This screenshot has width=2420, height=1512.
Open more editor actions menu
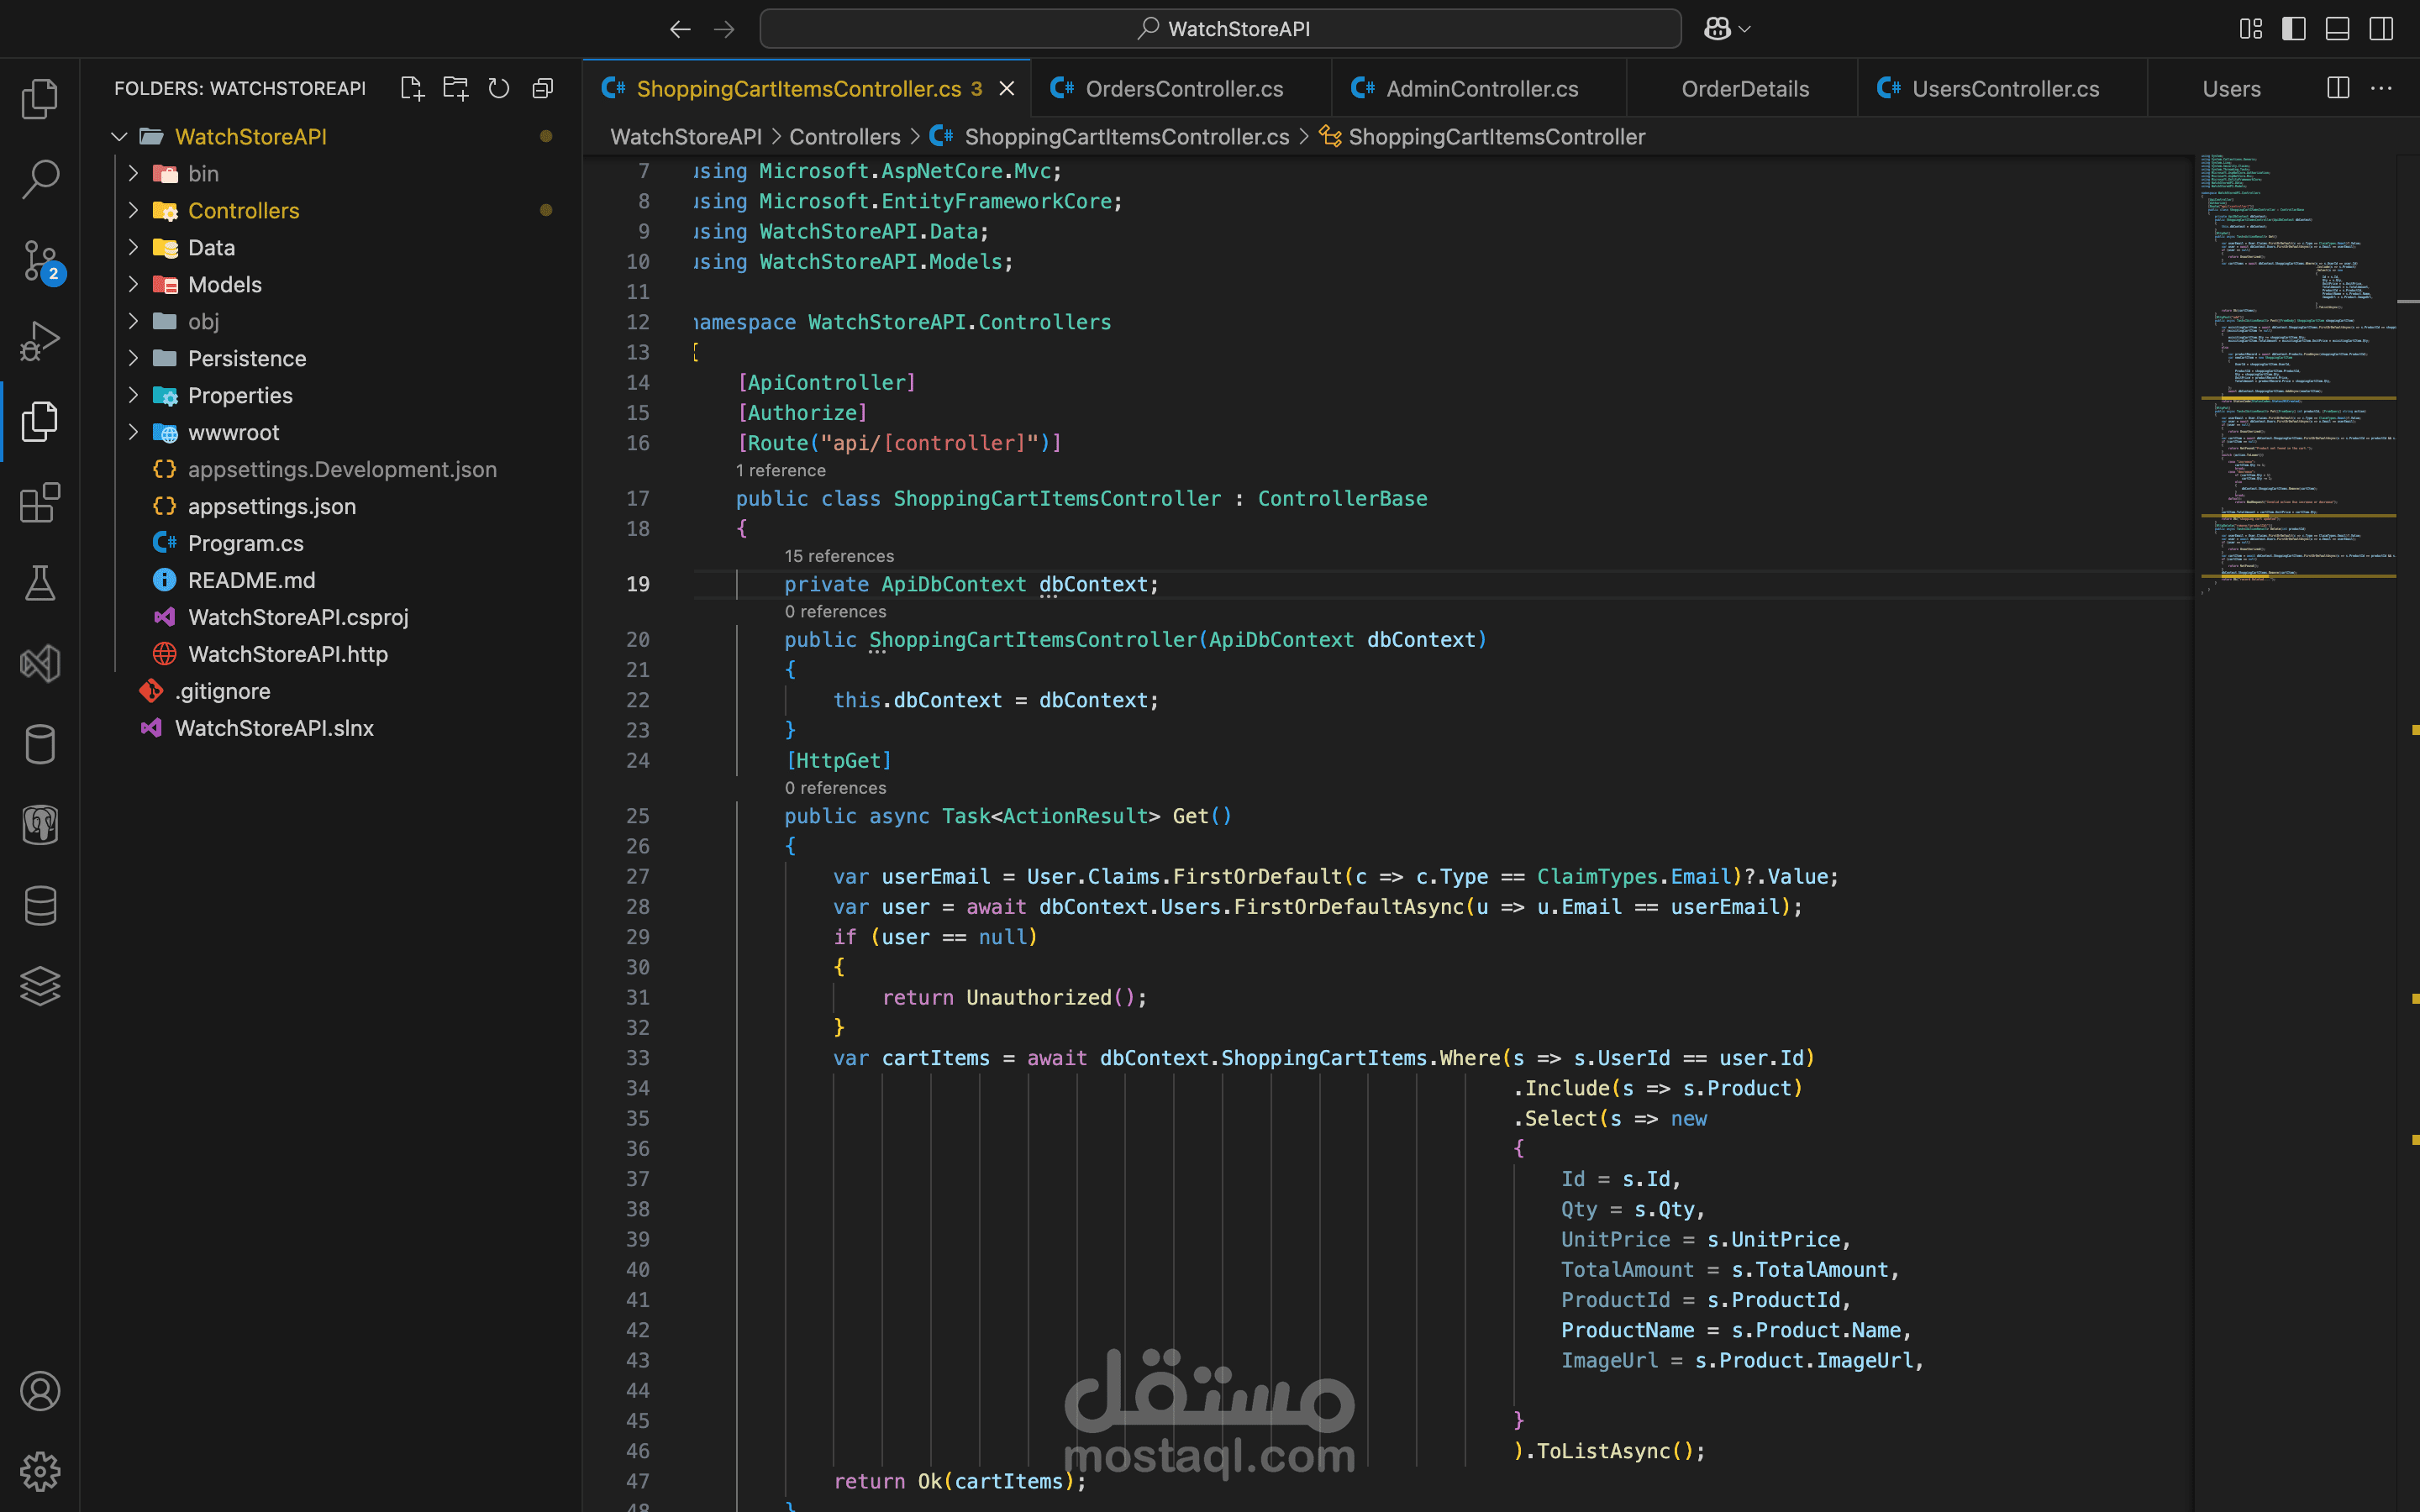(x=2382, y=88)
